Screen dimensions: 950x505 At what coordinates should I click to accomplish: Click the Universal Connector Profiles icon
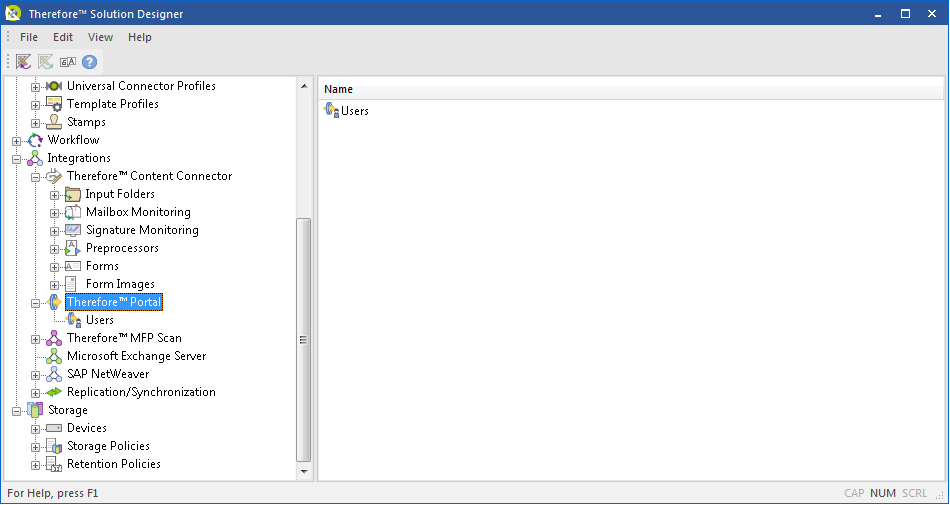(54, 86)
